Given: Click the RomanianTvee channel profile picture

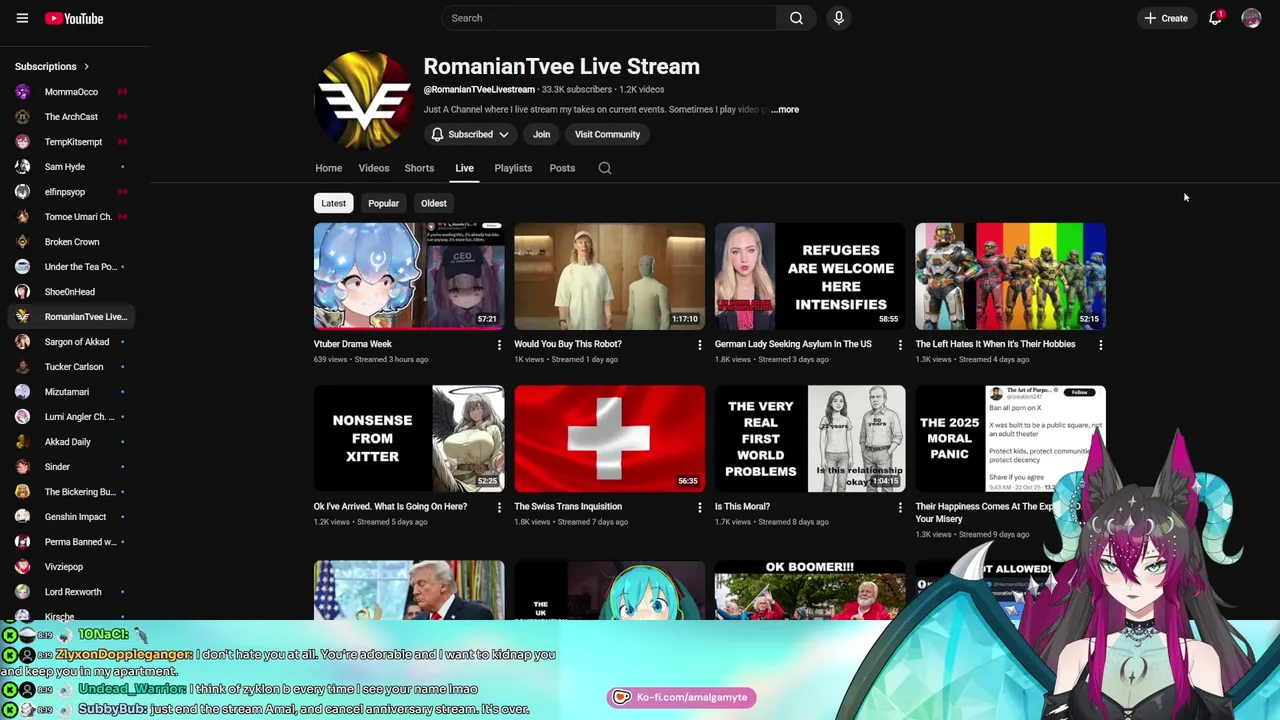Looking at the screenshot, I should [x=363, y=101].
